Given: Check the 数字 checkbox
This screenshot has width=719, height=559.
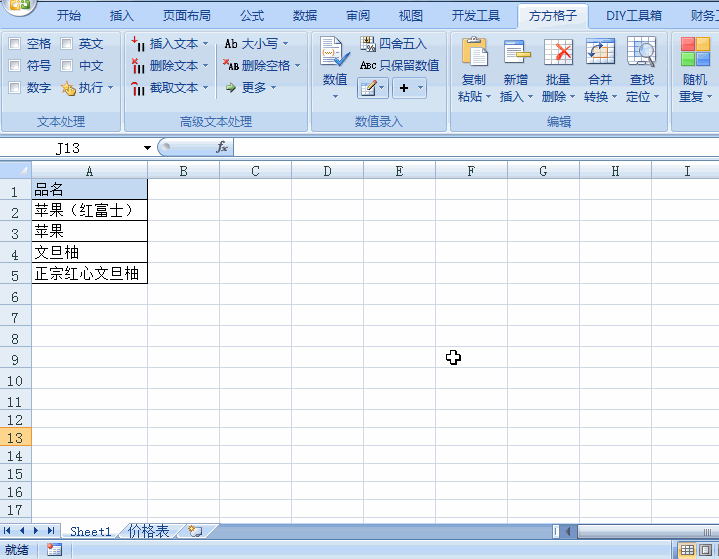Looking at the screenshot, I should coord(15,88).
